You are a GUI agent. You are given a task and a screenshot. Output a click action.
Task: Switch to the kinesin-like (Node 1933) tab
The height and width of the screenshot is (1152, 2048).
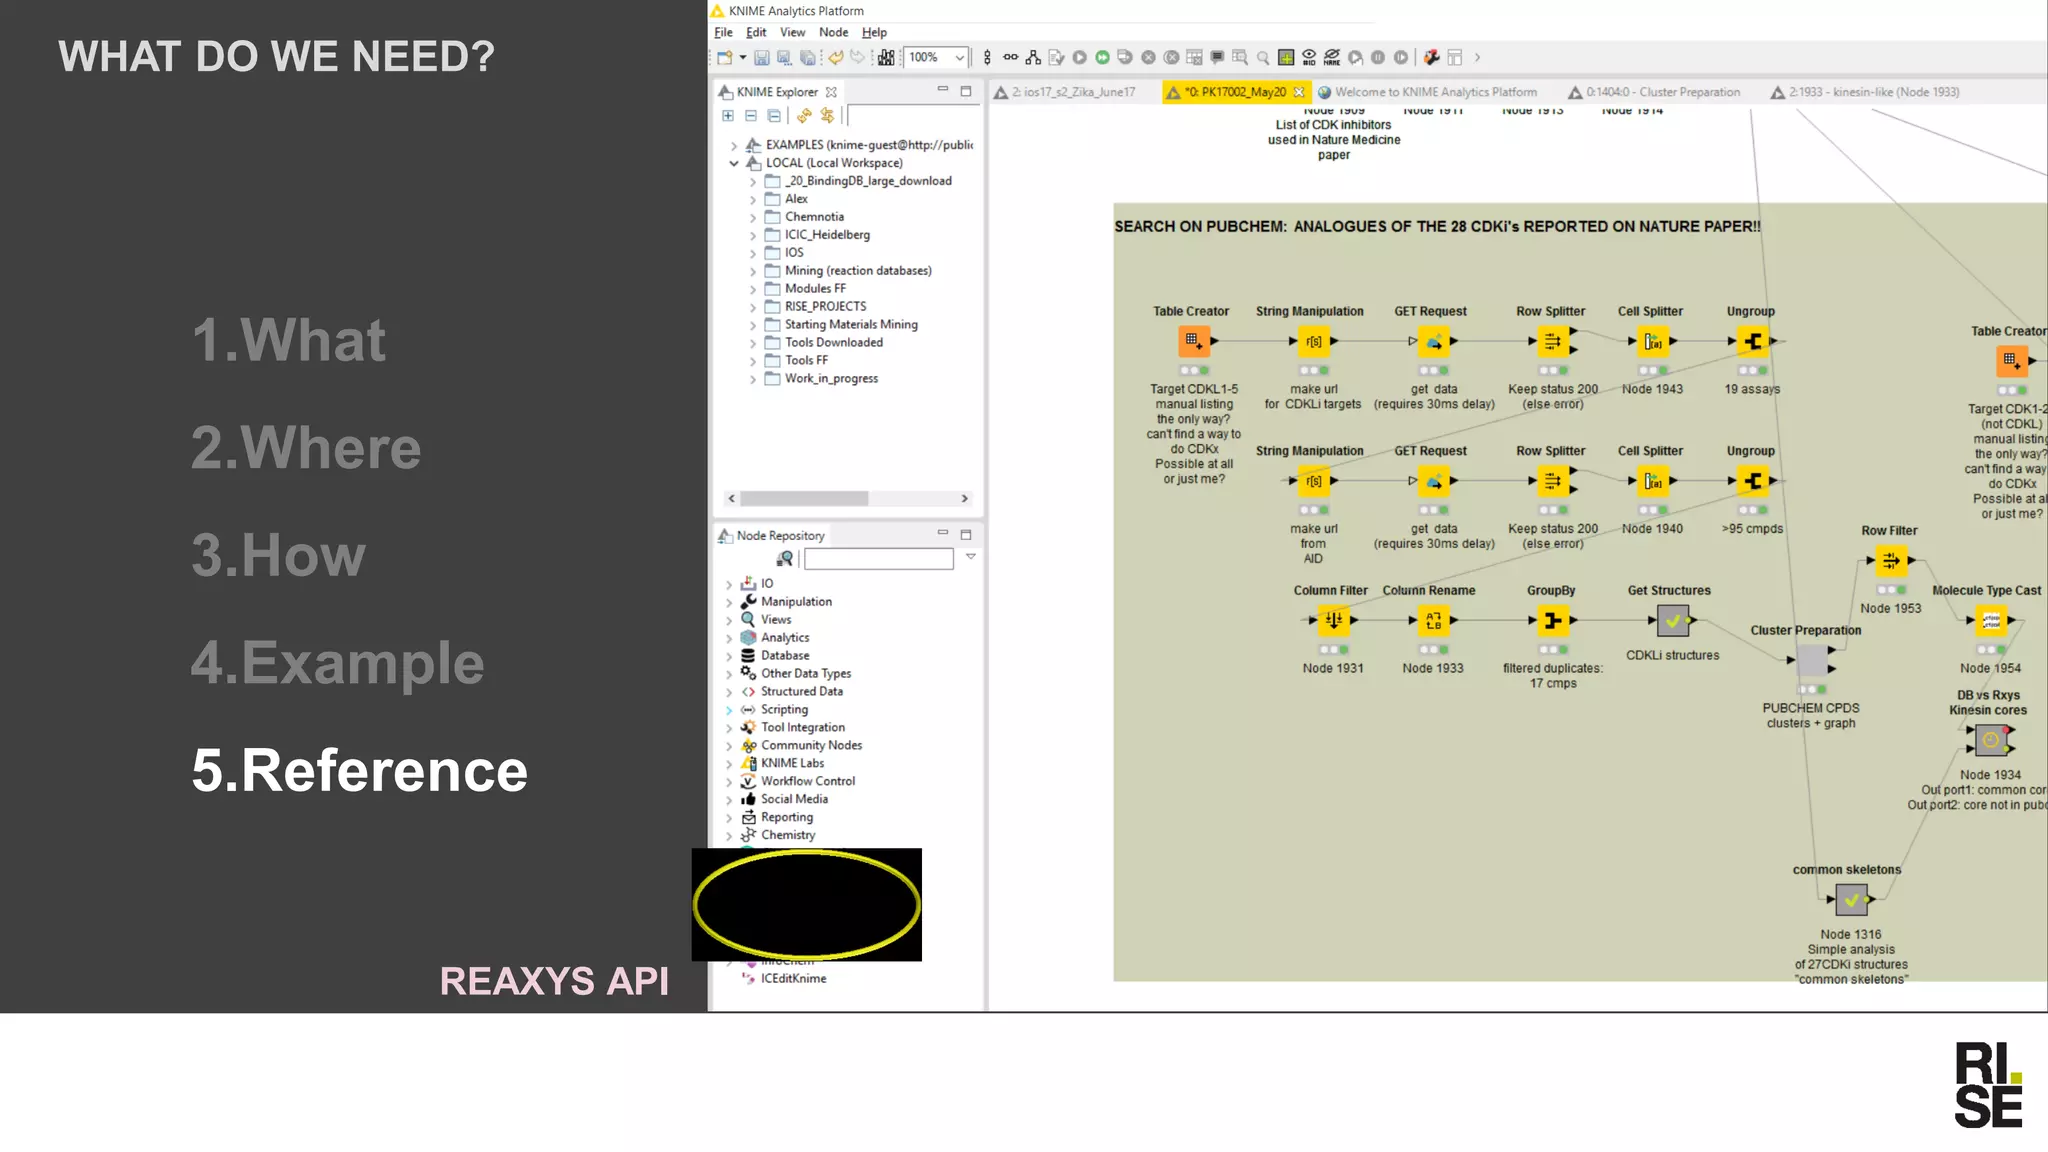coord(1865,92)
